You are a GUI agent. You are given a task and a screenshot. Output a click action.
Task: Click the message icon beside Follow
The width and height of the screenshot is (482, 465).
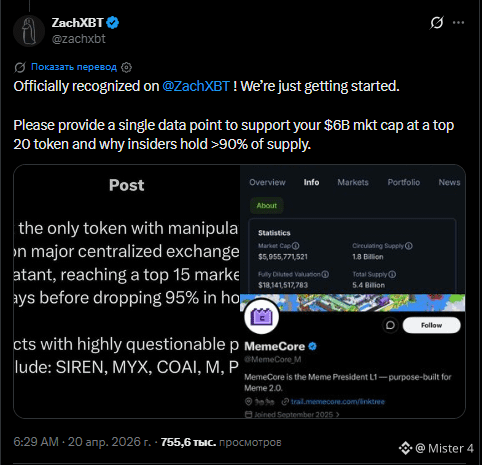pos(390,325)
